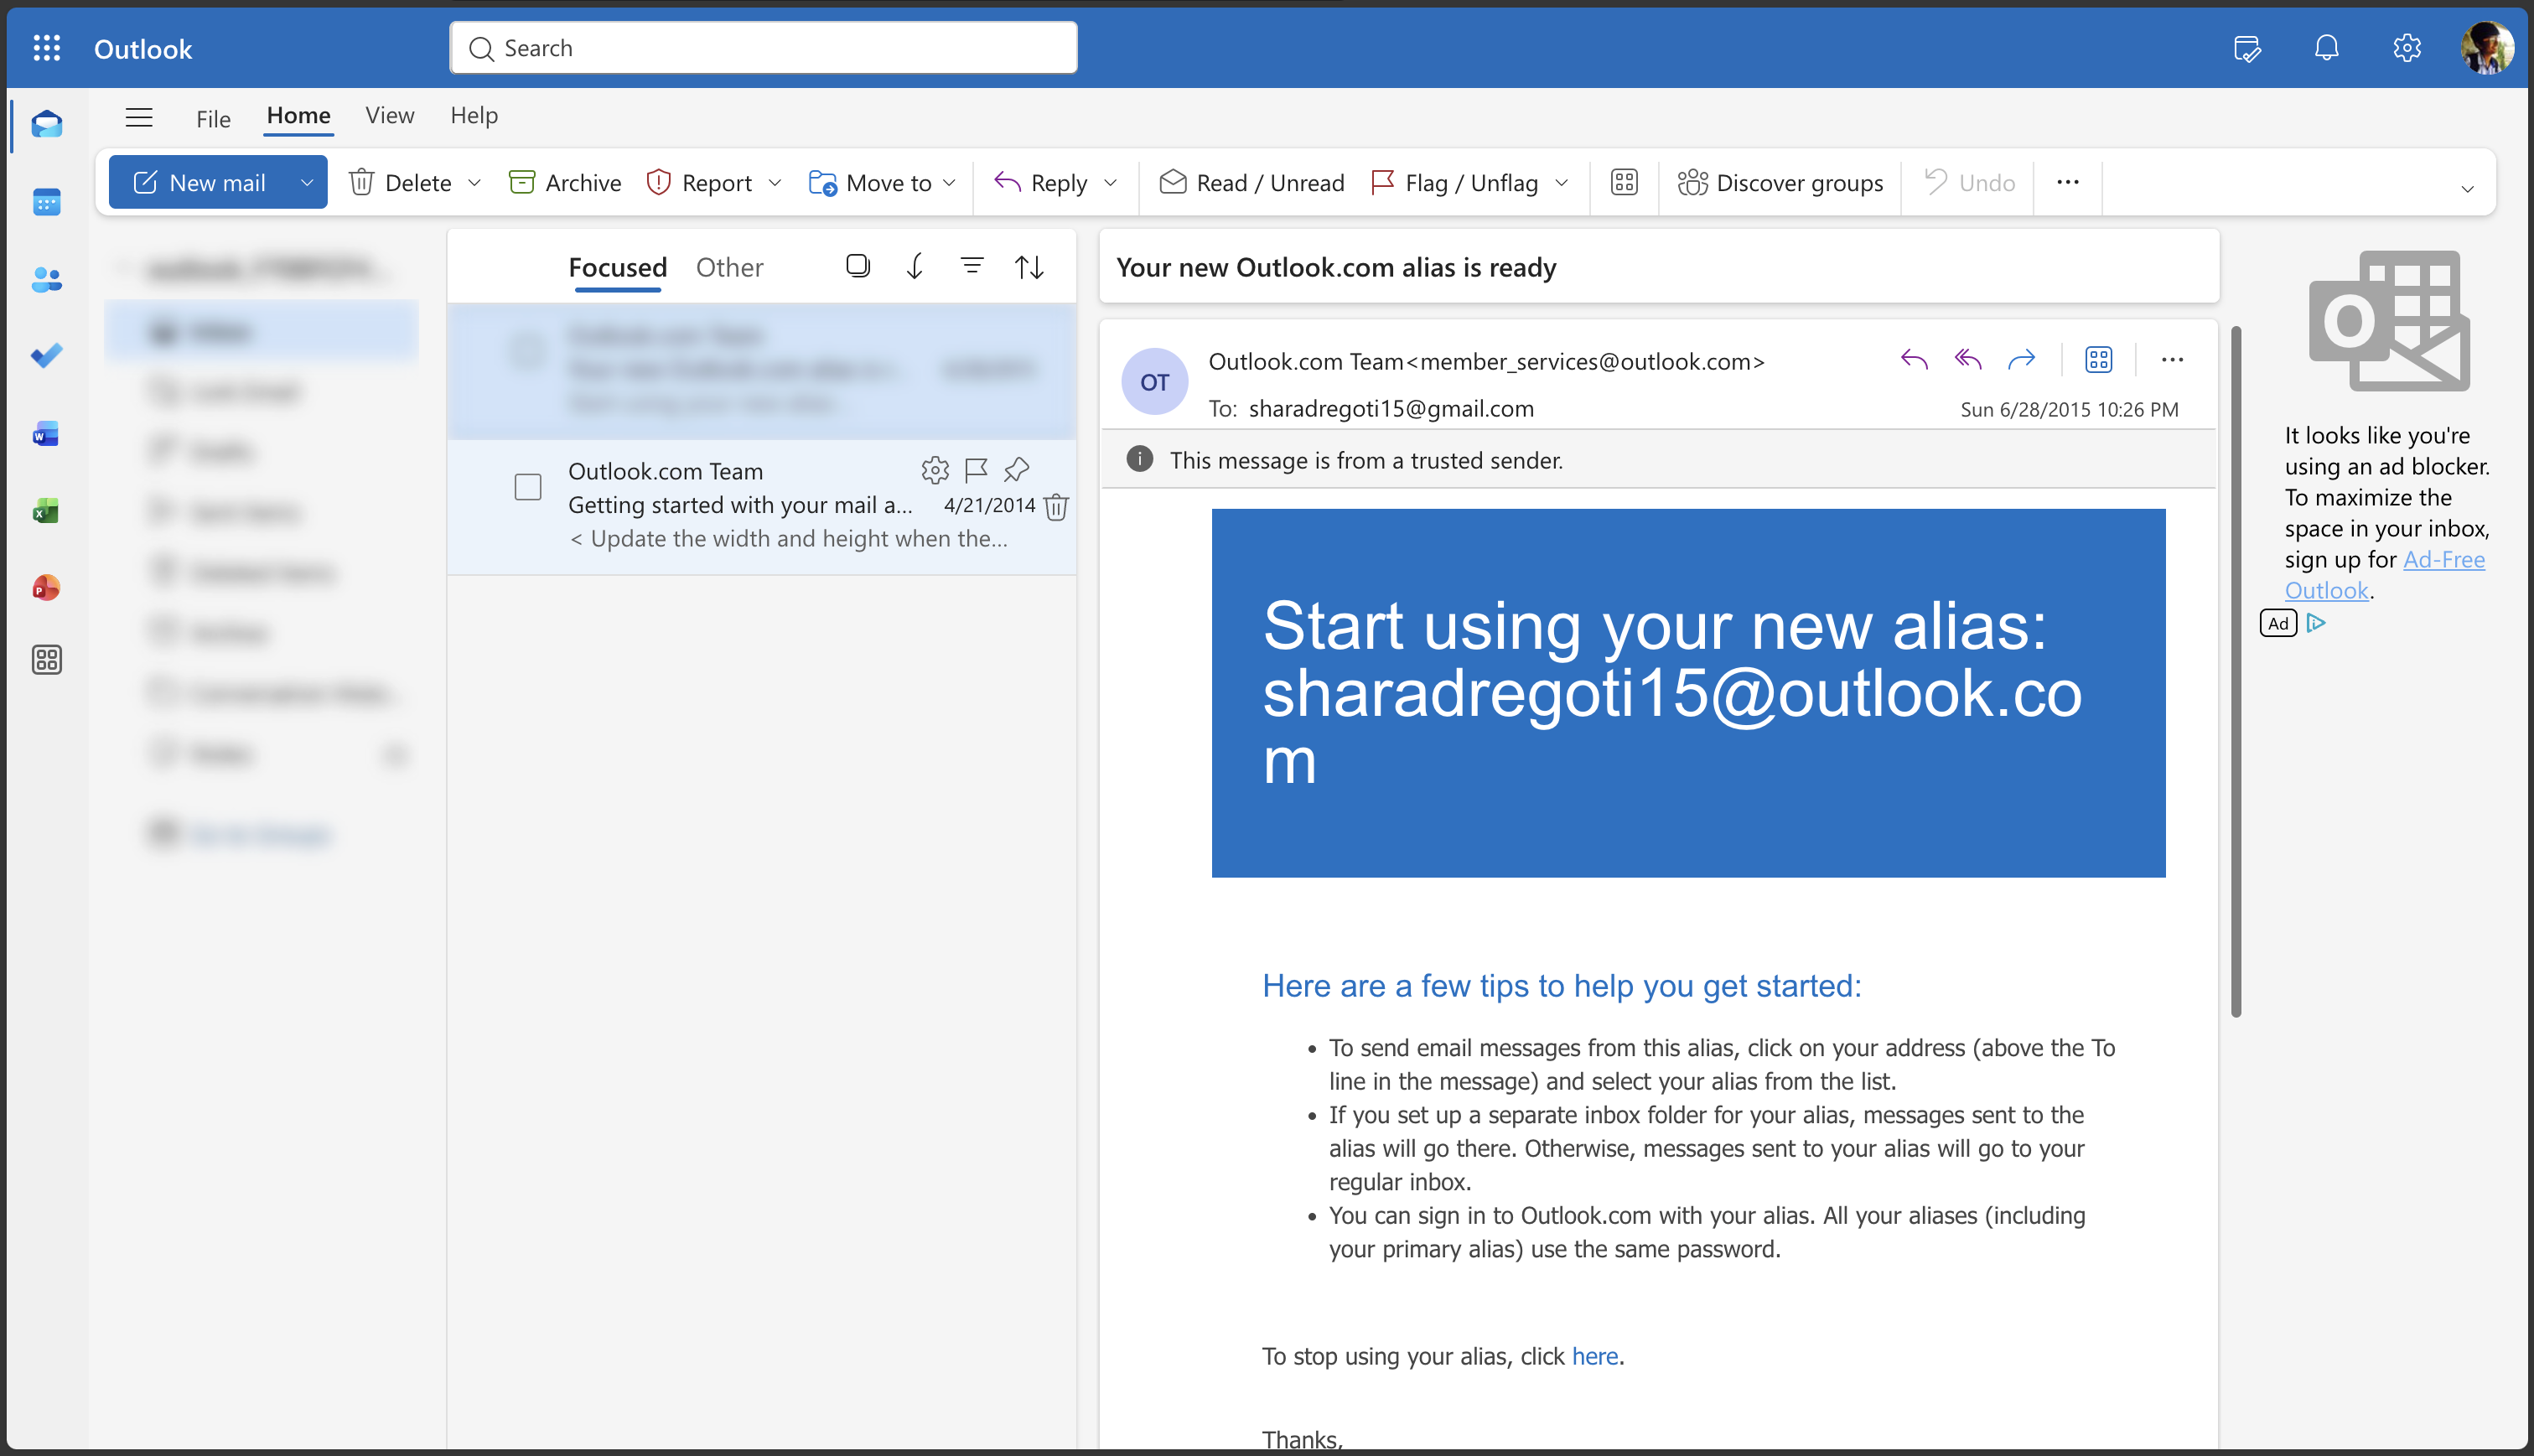This screenshot has height=1456, width=2534.
Task: Expand the Reply dropdown arrow
Action: (x=1110, y=182)
